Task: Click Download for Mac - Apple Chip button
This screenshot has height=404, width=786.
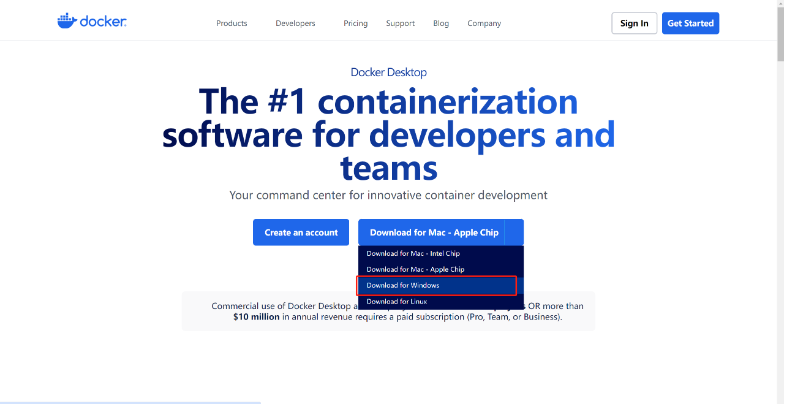Action: pos(432,232)
